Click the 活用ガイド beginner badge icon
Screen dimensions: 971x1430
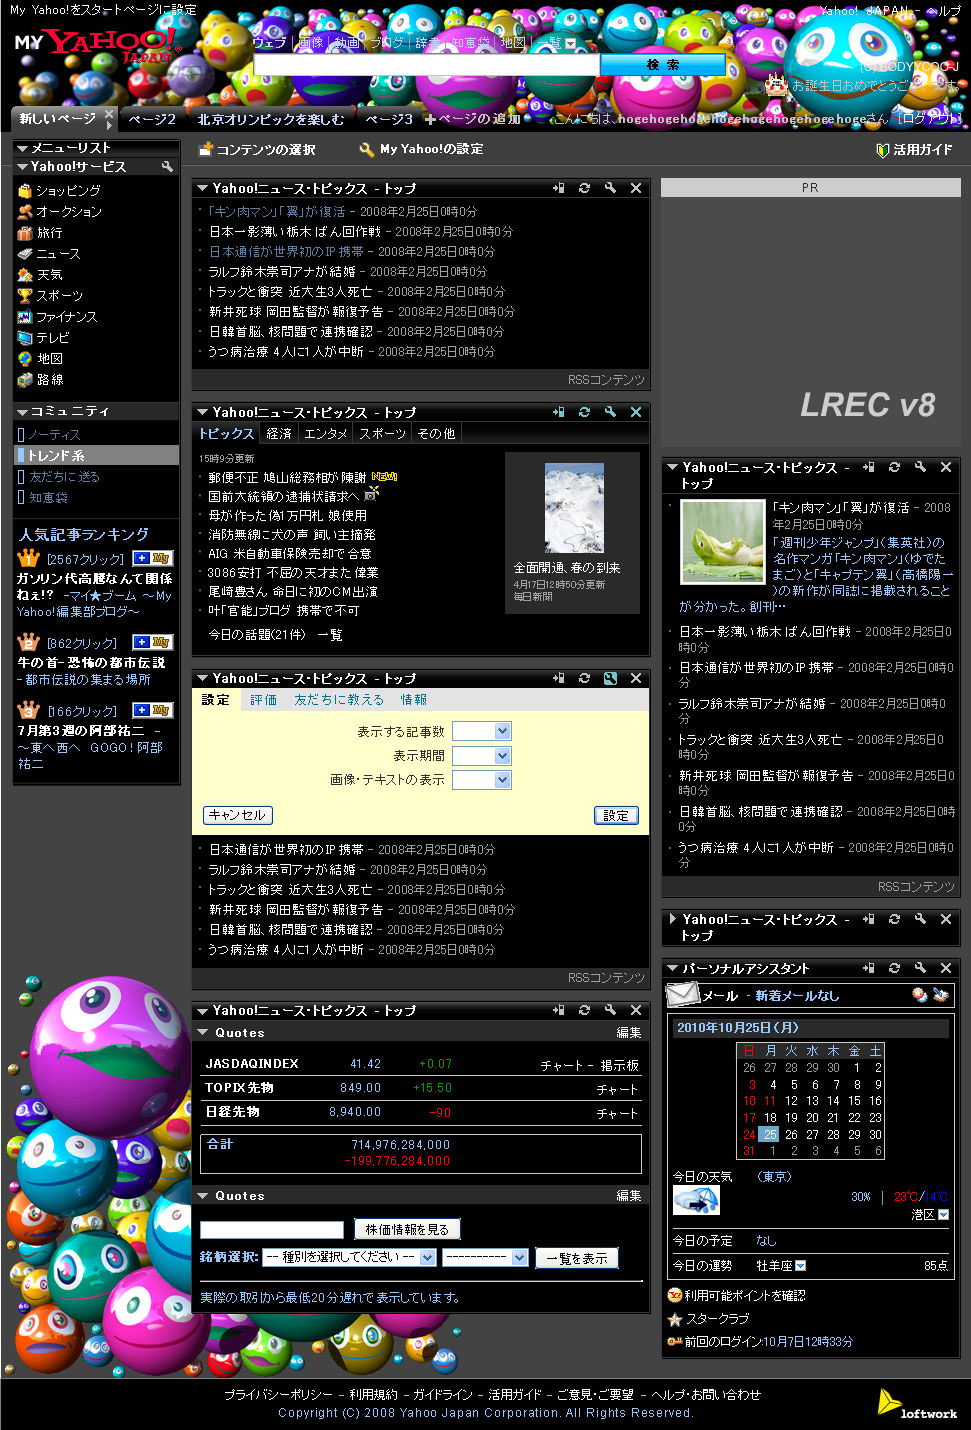tap(883, 150)
